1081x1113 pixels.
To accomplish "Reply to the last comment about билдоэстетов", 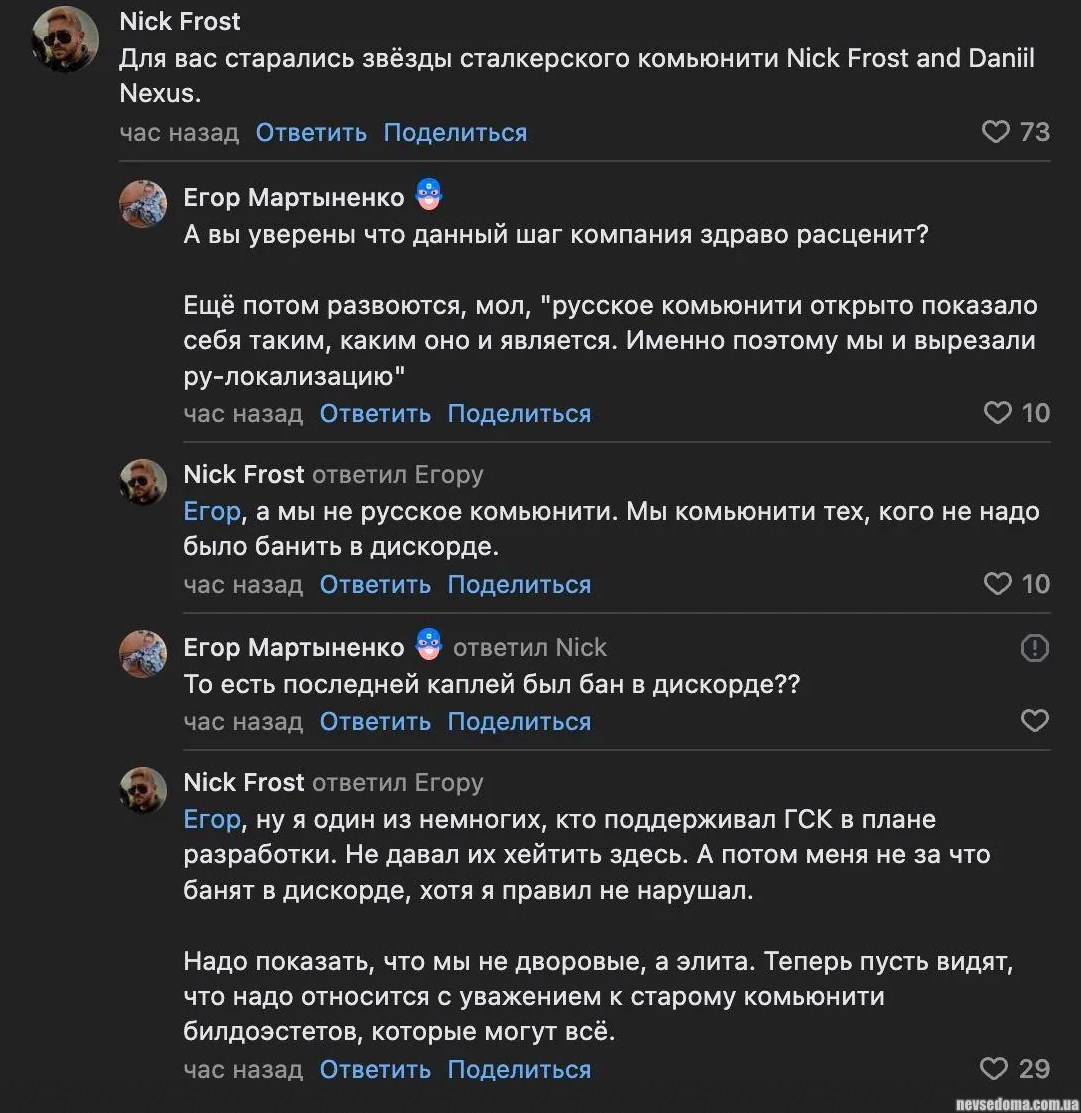I will [x=375, y=1069].
